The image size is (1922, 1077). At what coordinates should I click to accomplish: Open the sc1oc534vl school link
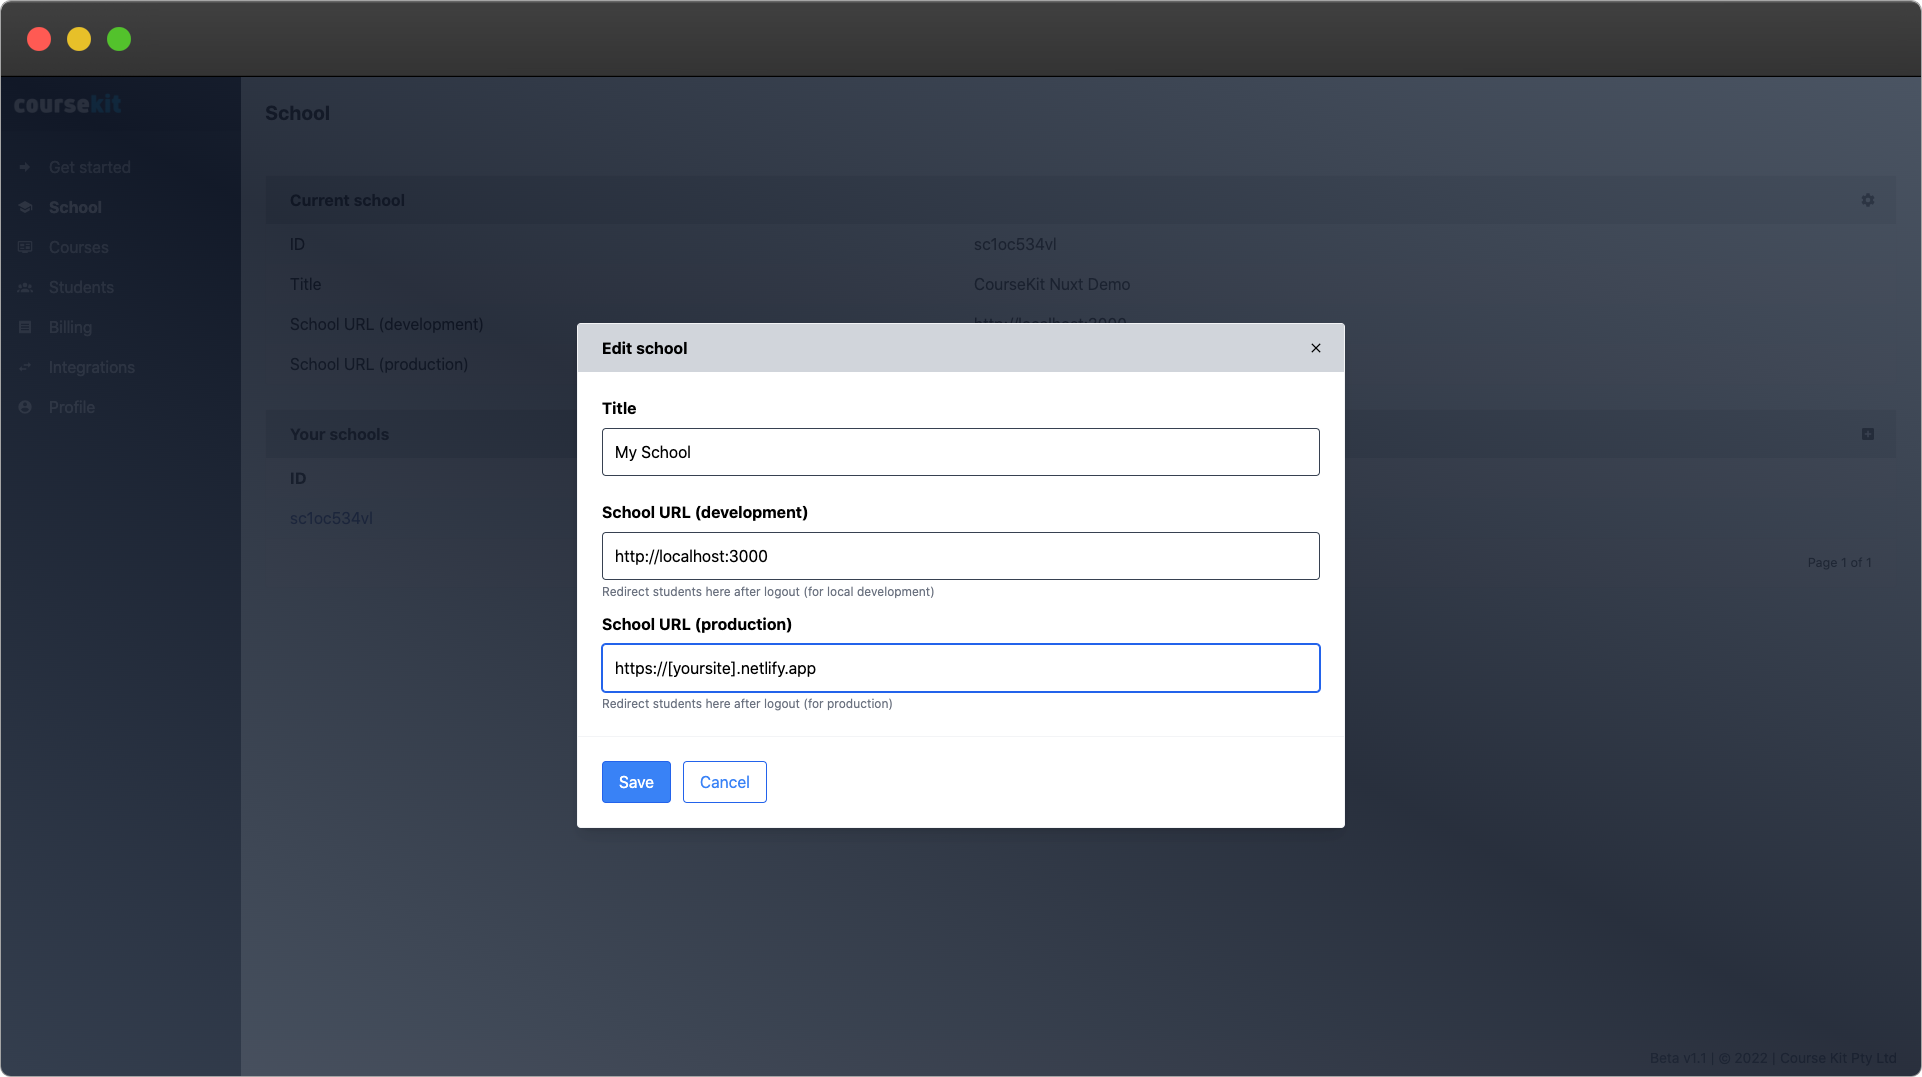pyautogui.click(x=331, y=518)
